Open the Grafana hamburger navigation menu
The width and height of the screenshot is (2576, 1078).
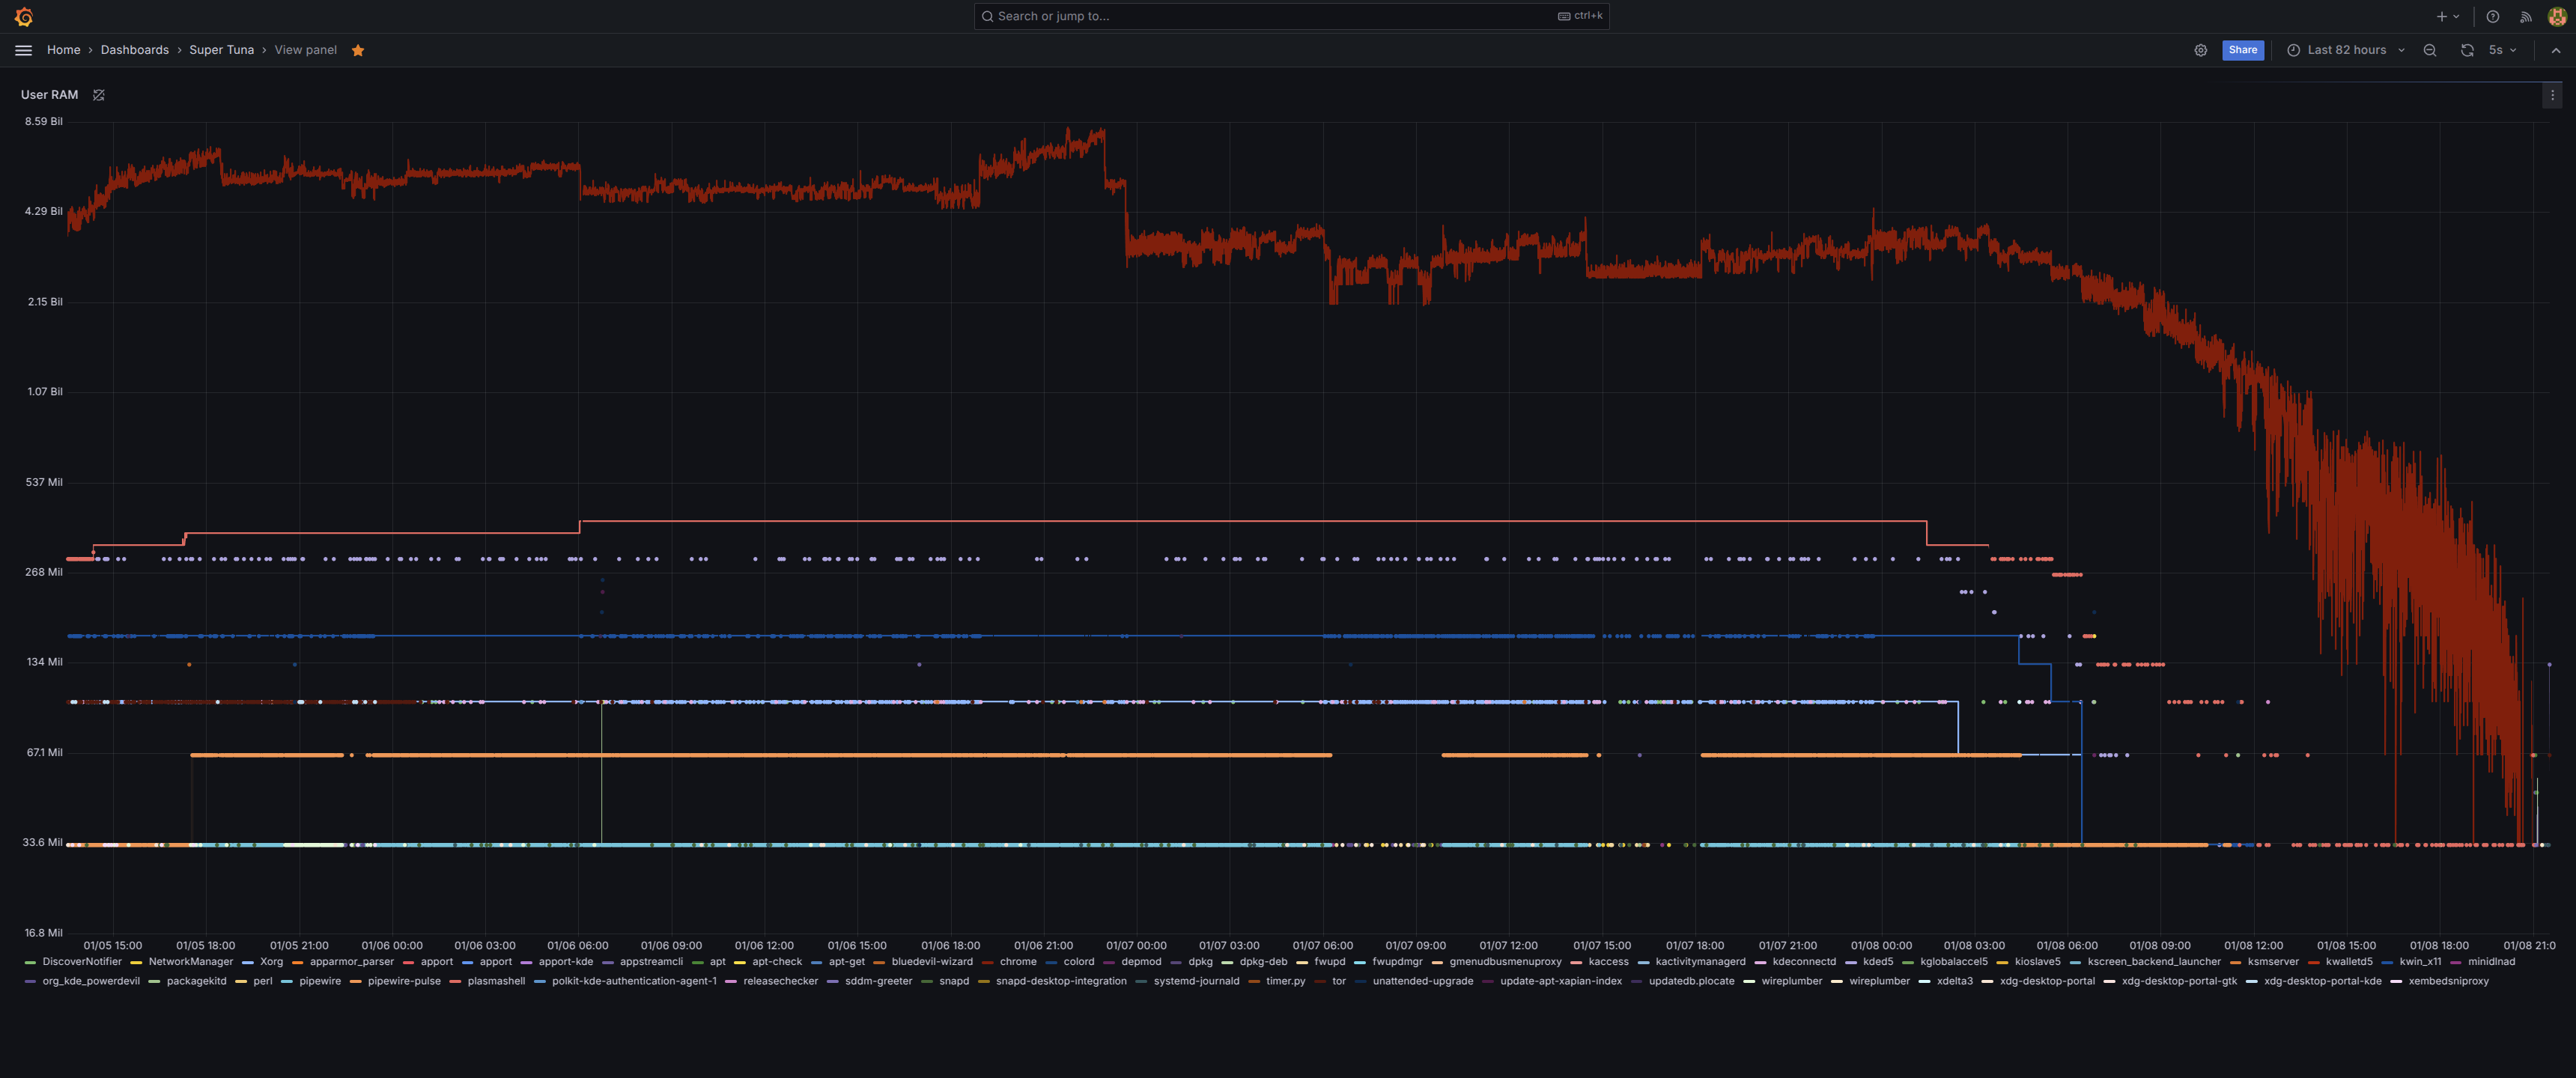[x=23, y=50]
